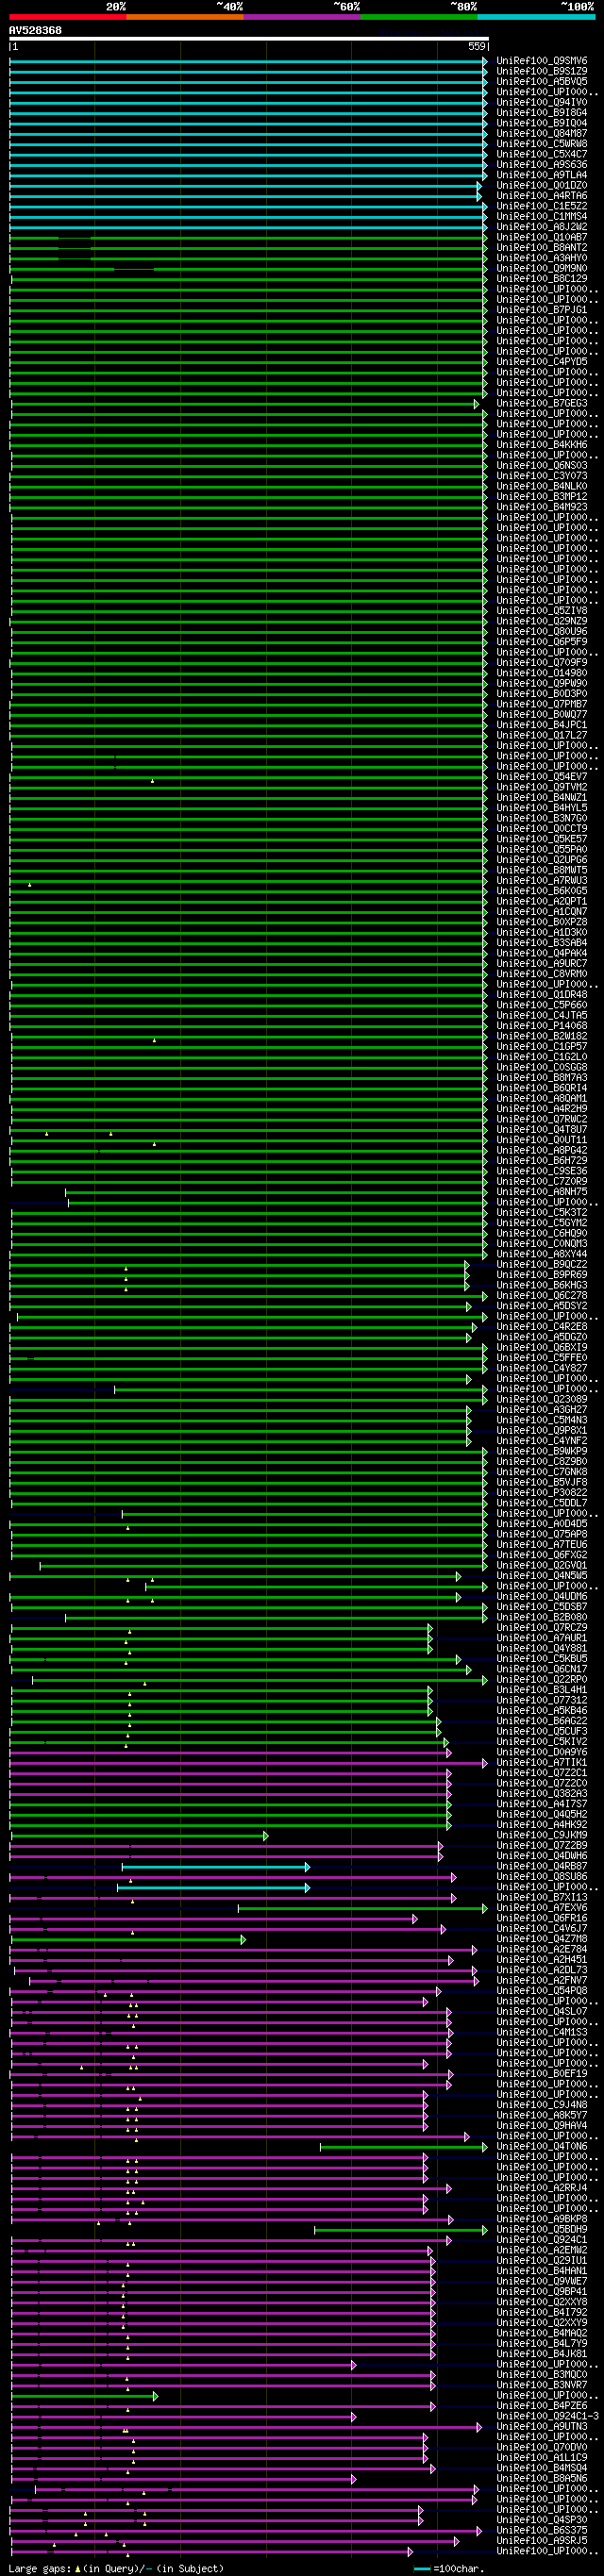Open hit UniRef100_Q54EV7
The image size is (604, 2576).
541,776
